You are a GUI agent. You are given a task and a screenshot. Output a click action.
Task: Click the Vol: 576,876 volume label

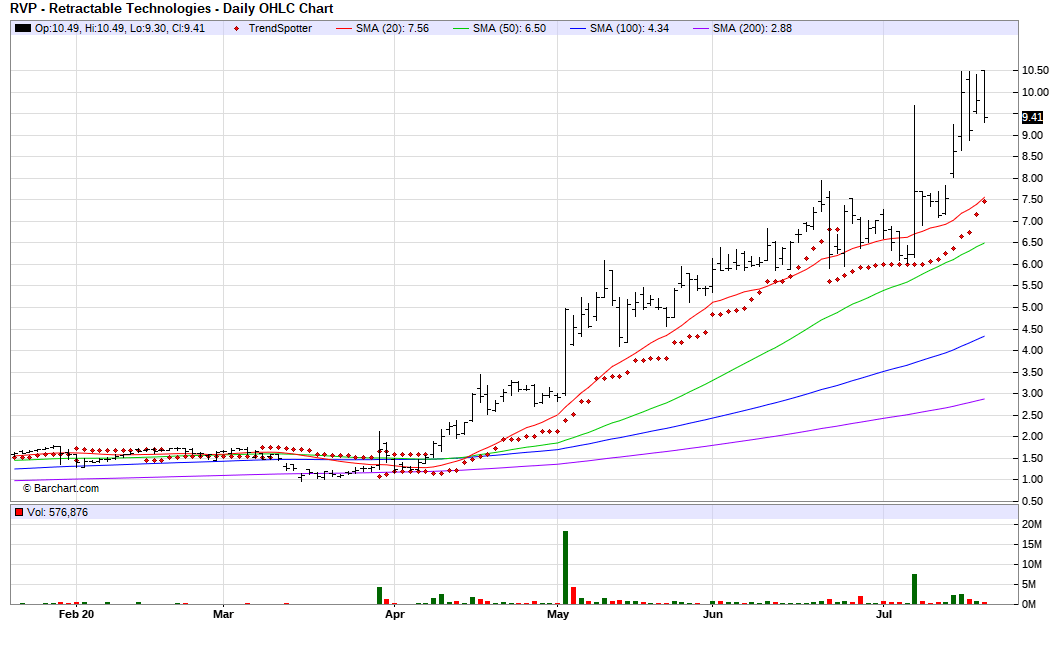pos(57,512)
